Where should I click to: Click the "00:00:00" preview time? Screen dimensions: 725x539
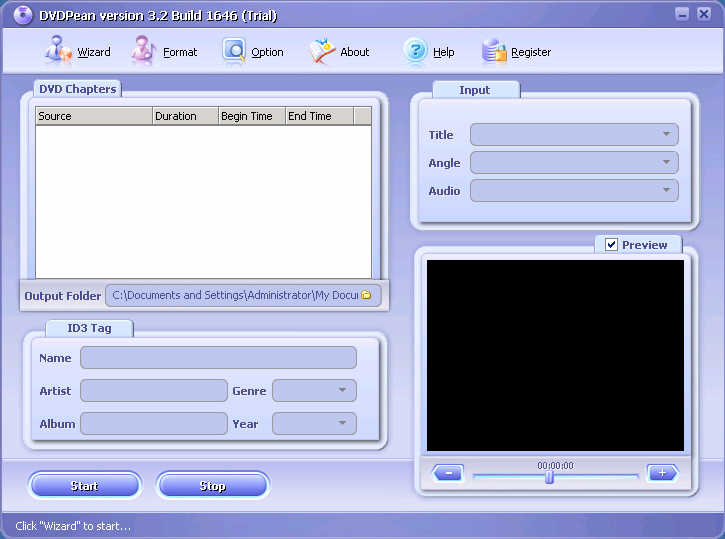pyautogui.click(x=555, y=465)
